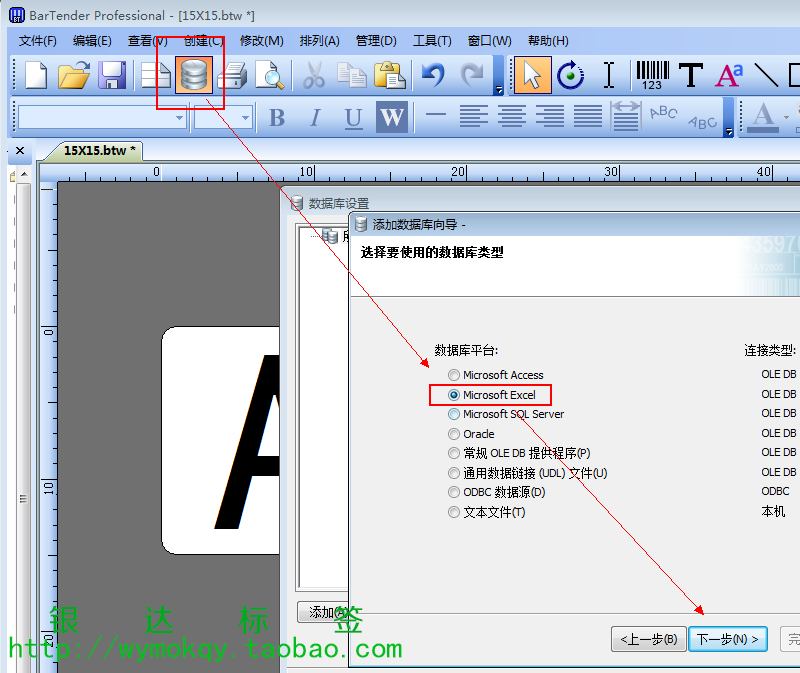Screen dimensions: 800x673
Task: Select the Text tool T icon
Action: point(690,76)
